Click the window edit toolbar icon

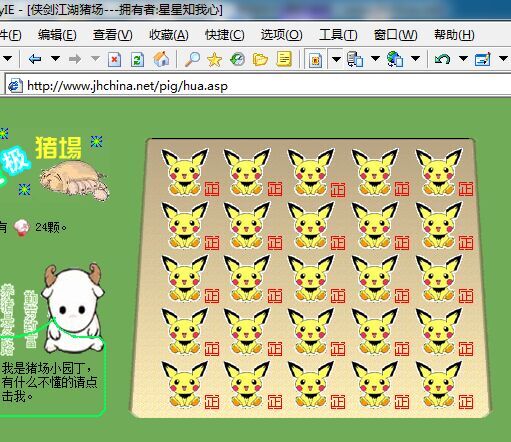click(x=483, y=59)
